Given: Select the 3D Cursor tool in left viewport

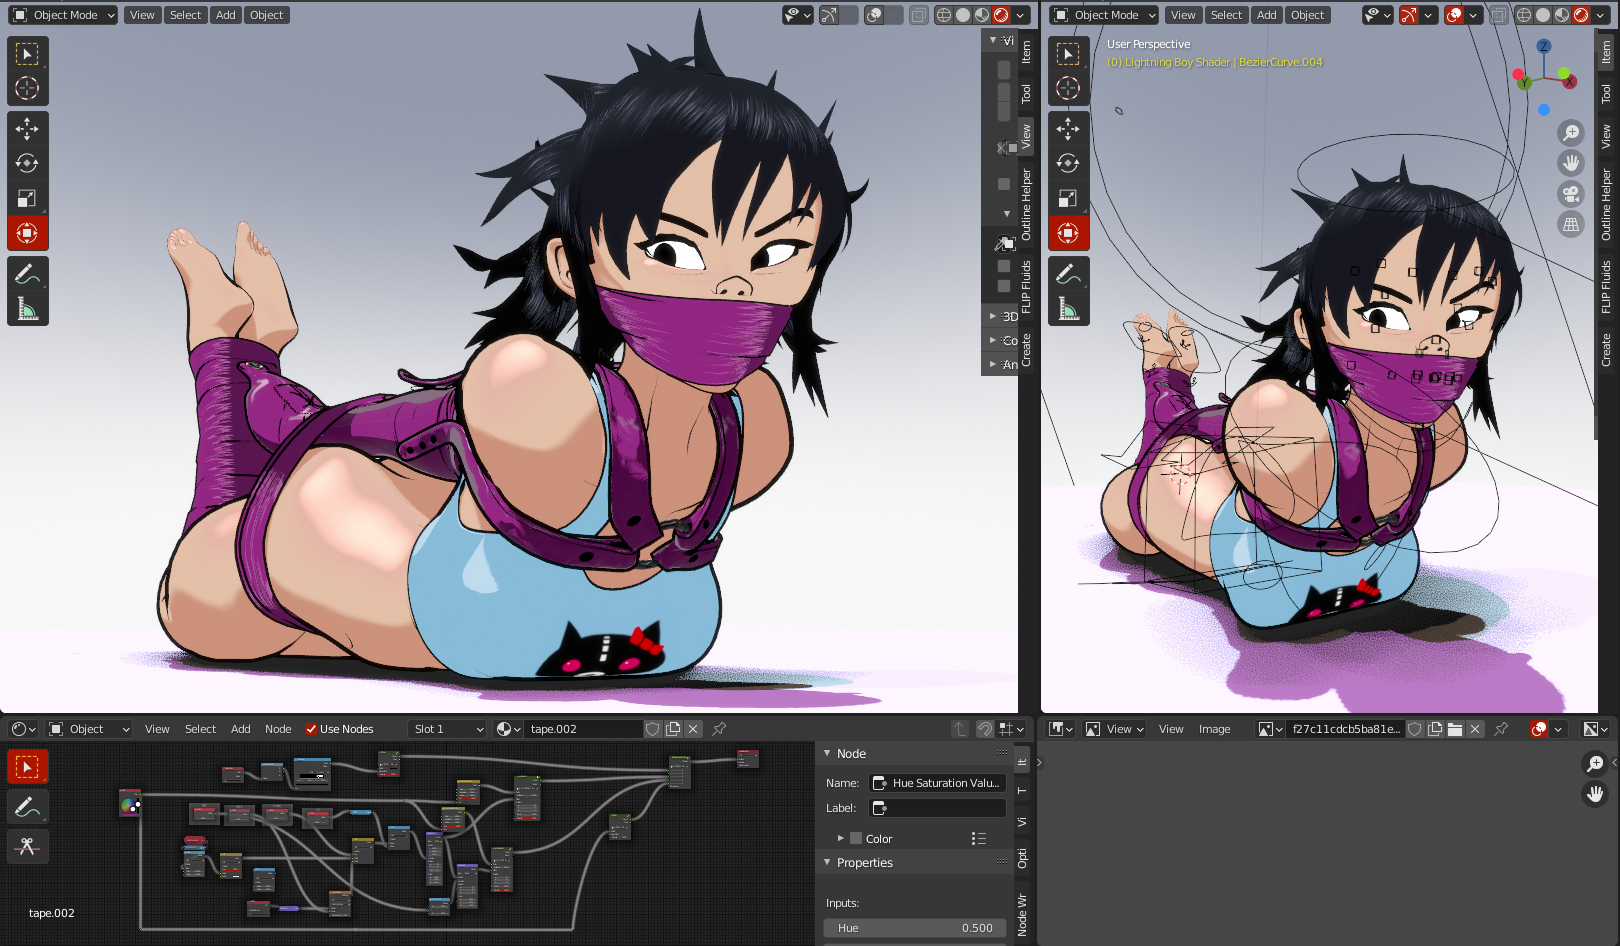Looking at the screenshot, I should point(27,88).
